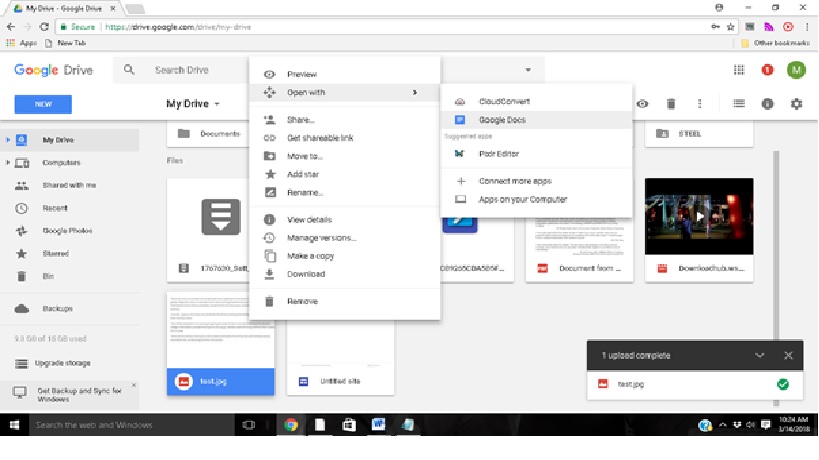
Task: Select My Drive in the sidebar
Action: coord(69,140)
